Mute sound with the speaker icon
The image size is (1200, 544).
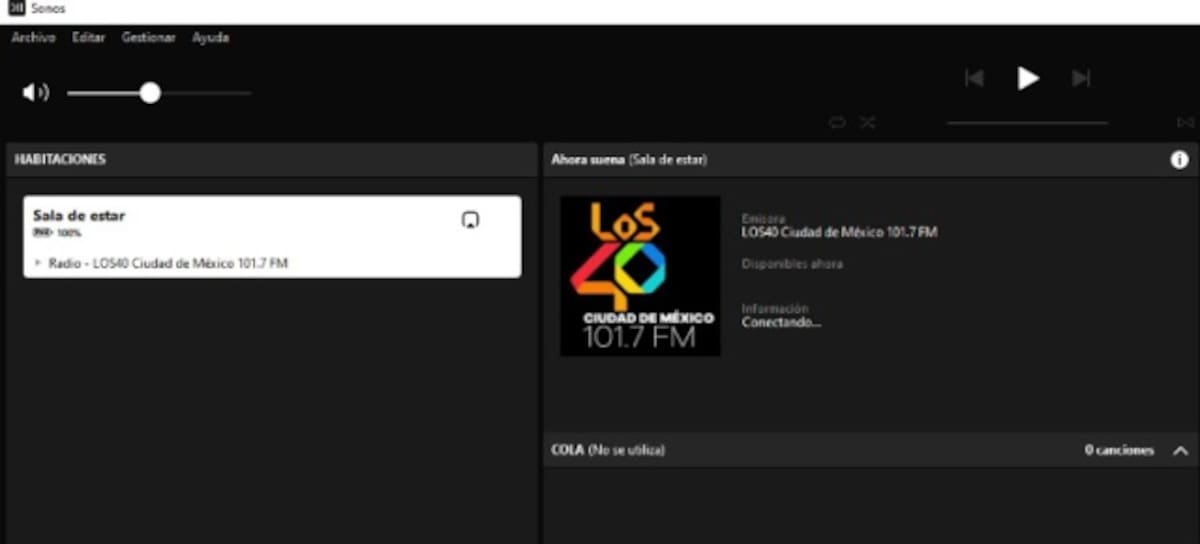point(35,93)
